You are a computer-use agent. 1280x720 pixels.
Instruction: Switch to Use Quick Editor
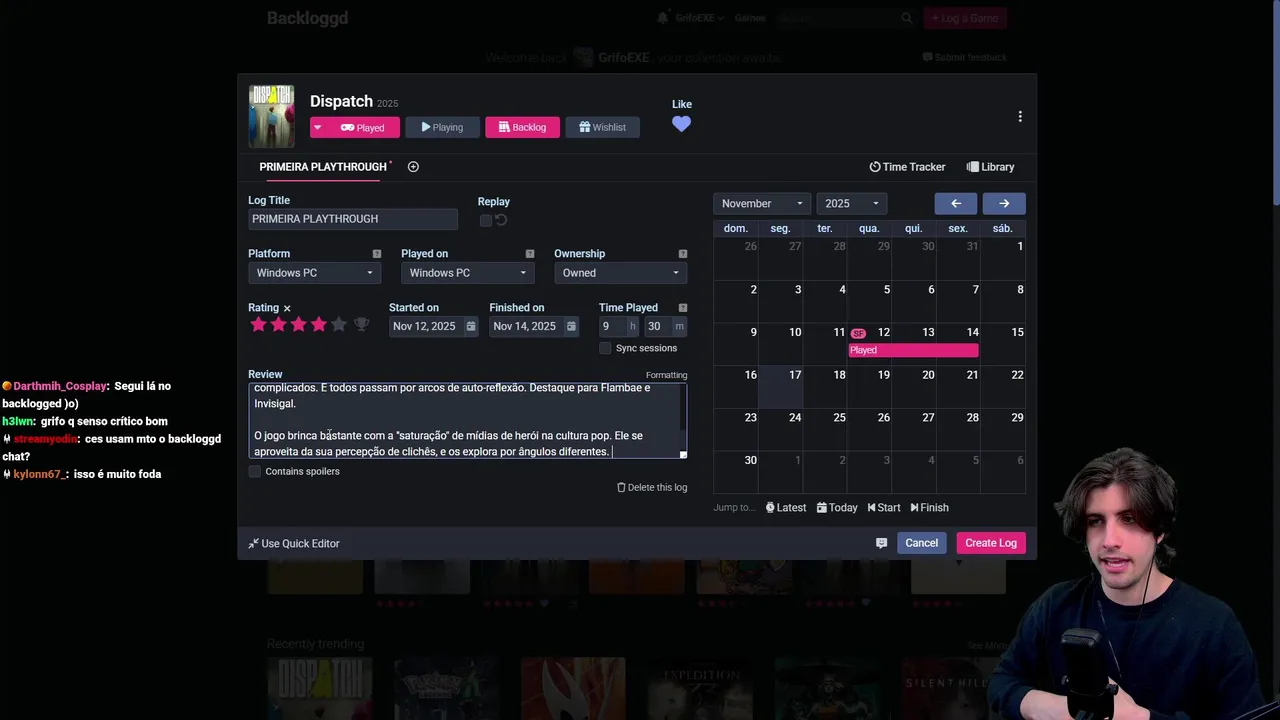pos(294,543)
